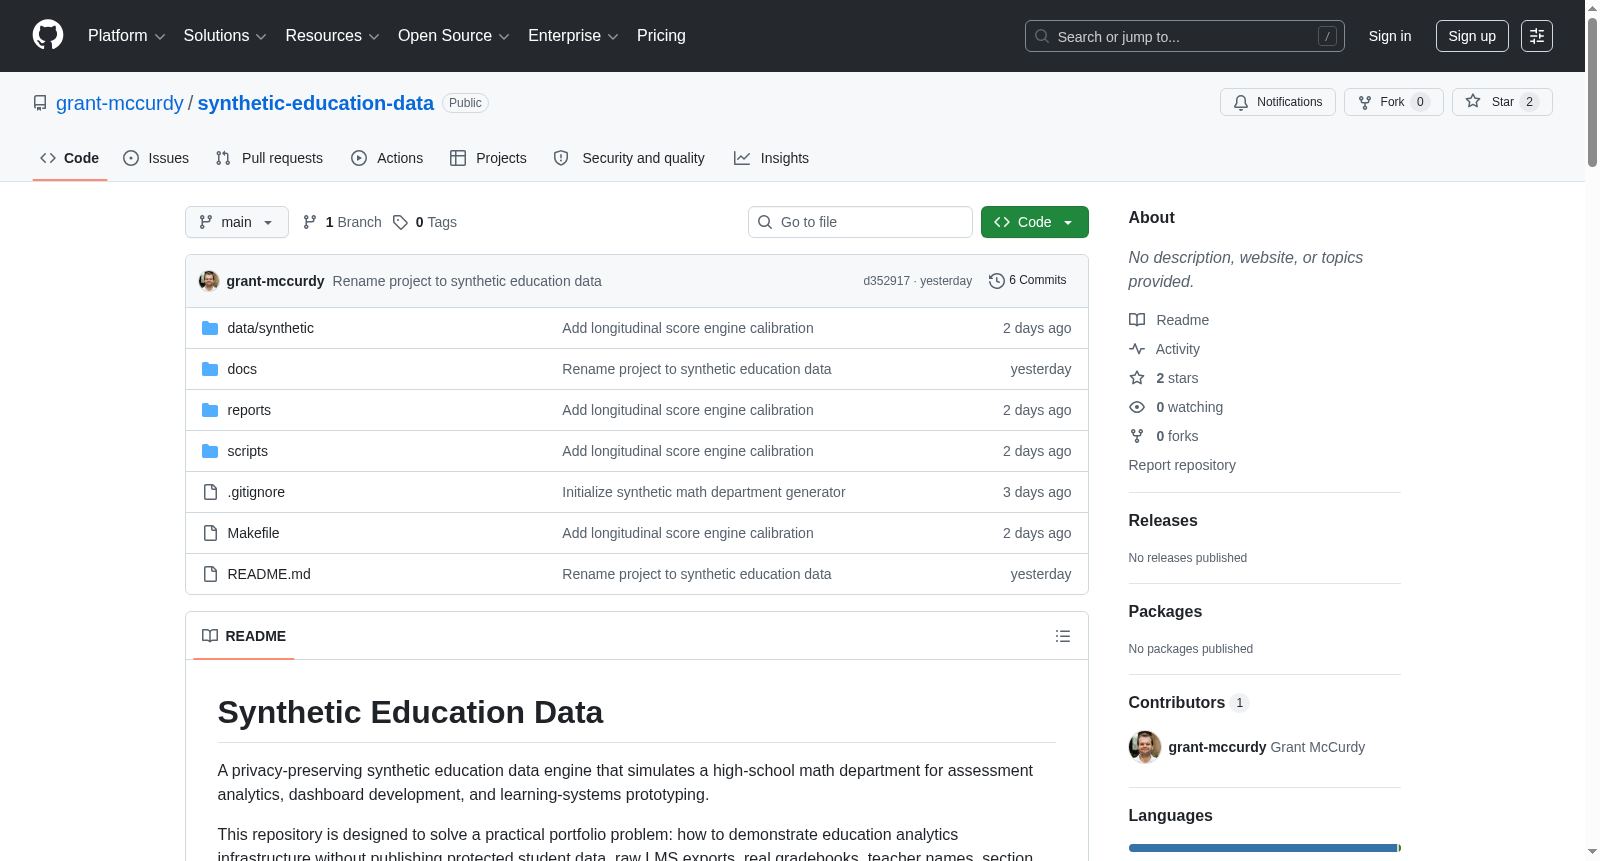This screenshot has width=1600, height=861.
Task: Switch to the Pull requests tab
Action: click(x=269, y=158)
